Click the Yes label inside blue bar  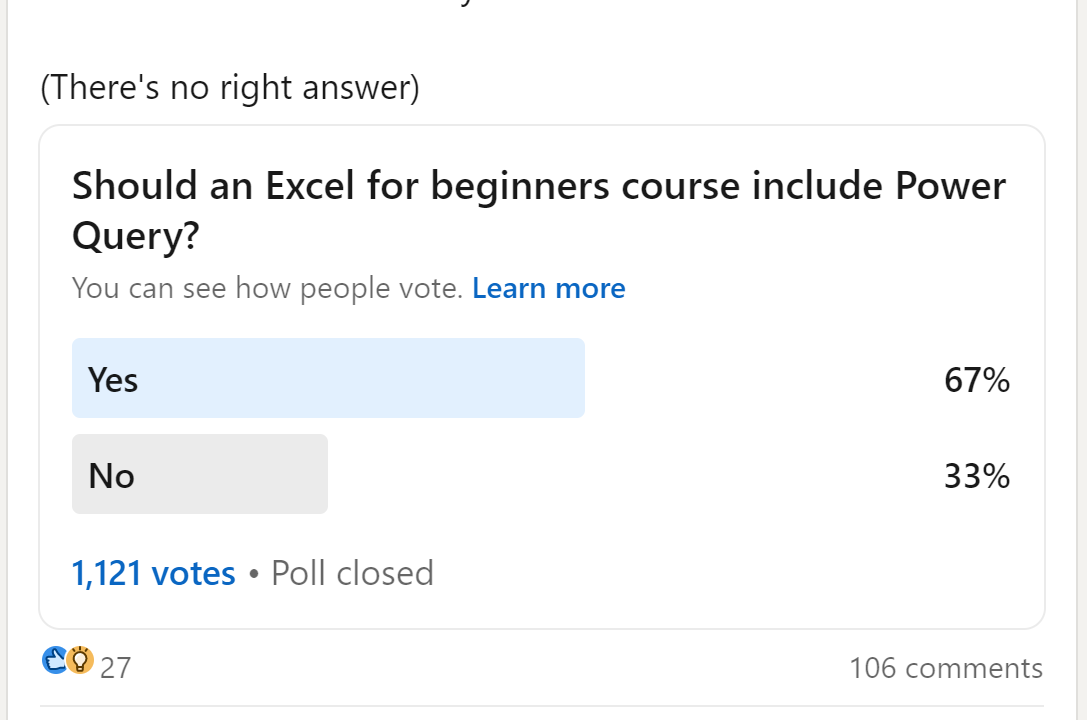[x=113, y=380]
